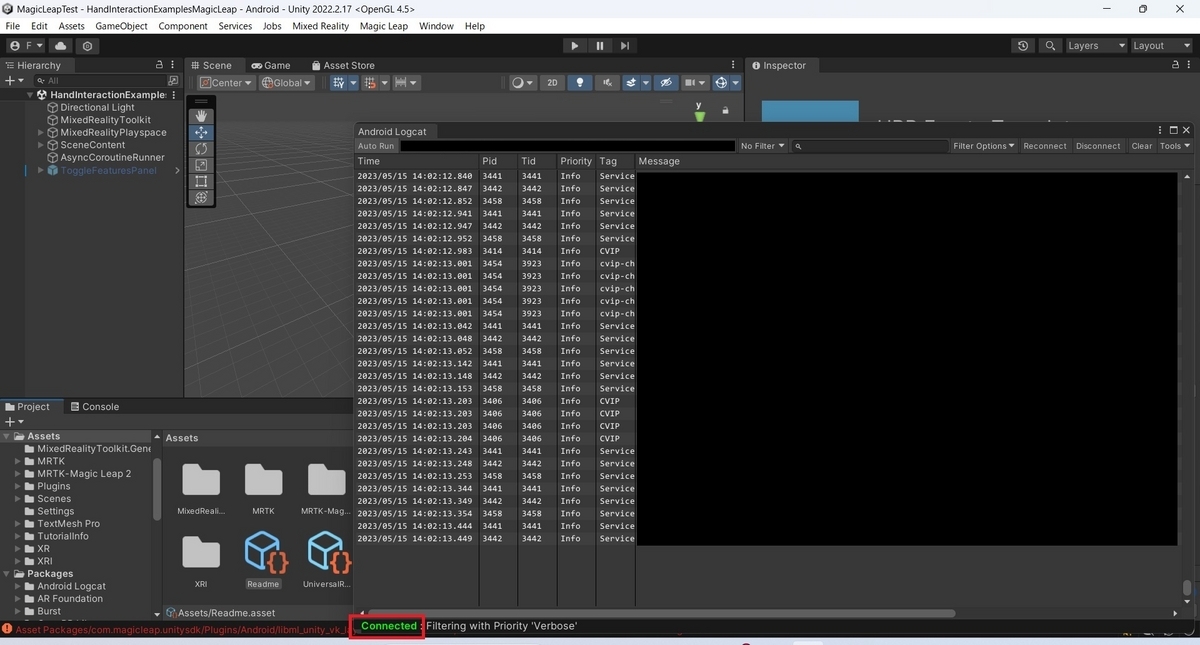Open the global search magnifier icon
Viewport: 1200px width, 645px height.
click(x=1049, y=46)
